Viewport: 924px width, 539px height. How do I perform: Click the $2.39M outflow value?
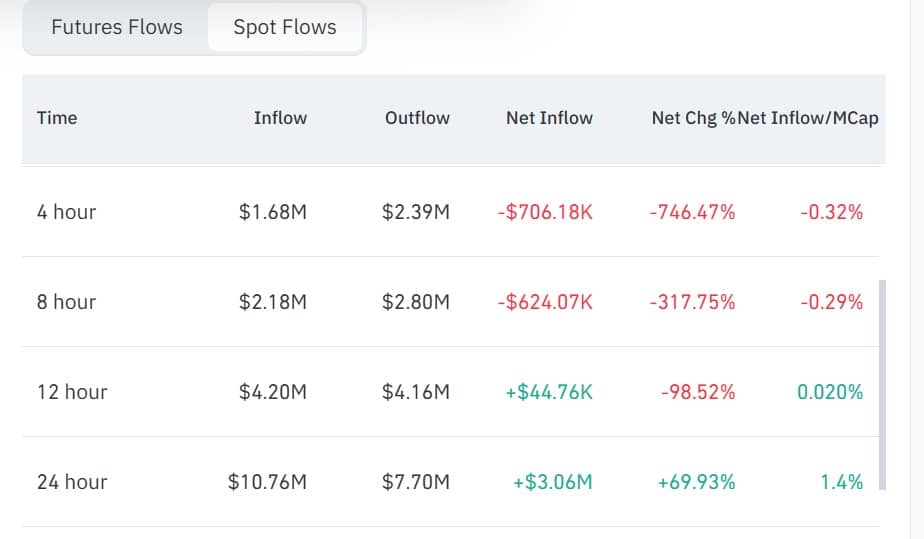tap(415, 212)
